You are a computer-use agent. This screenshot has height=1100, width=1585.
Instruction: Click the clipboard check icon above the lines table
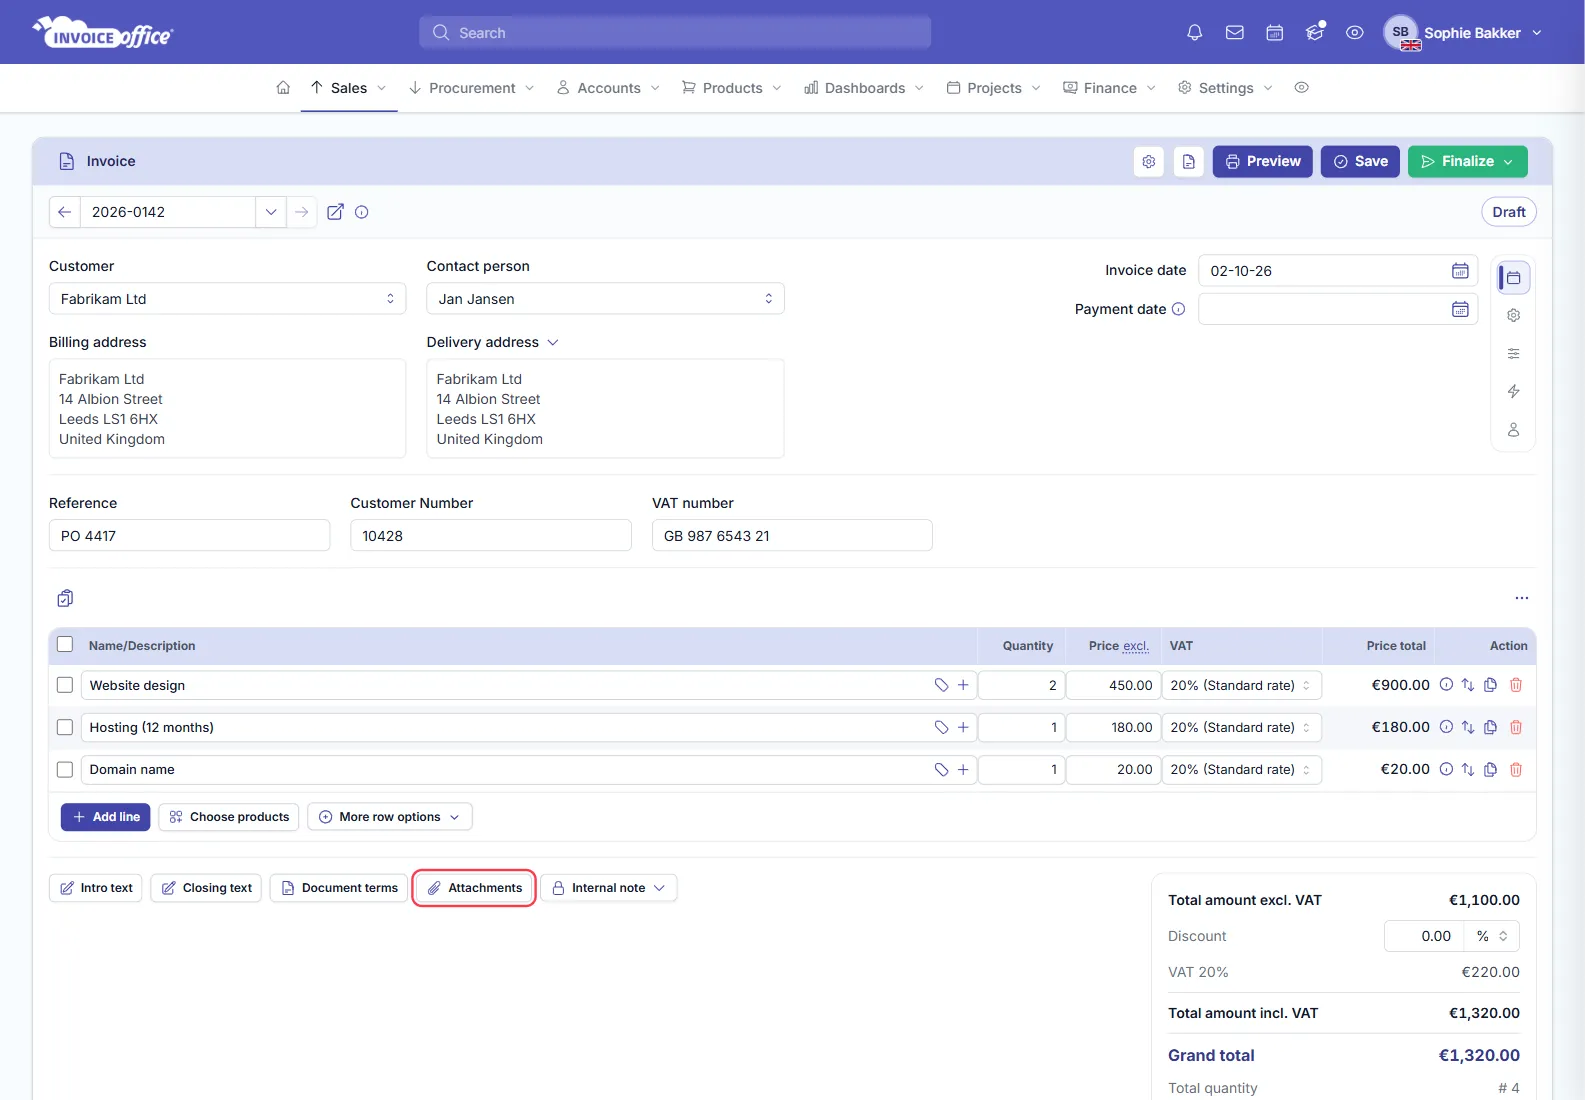point(65,598)
